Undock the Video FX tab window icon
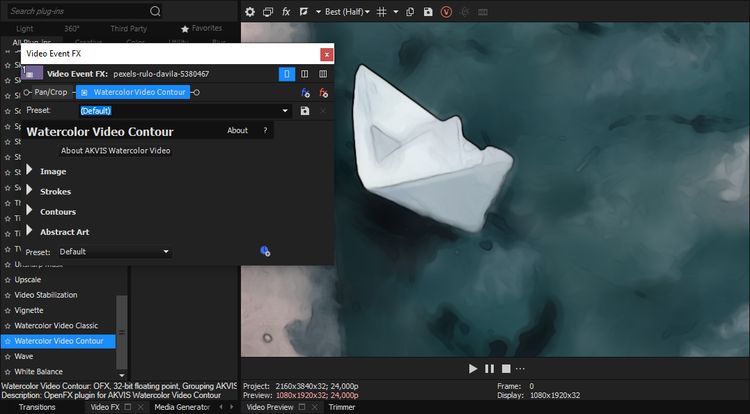 pyautogui.click(x=128, y=407)
